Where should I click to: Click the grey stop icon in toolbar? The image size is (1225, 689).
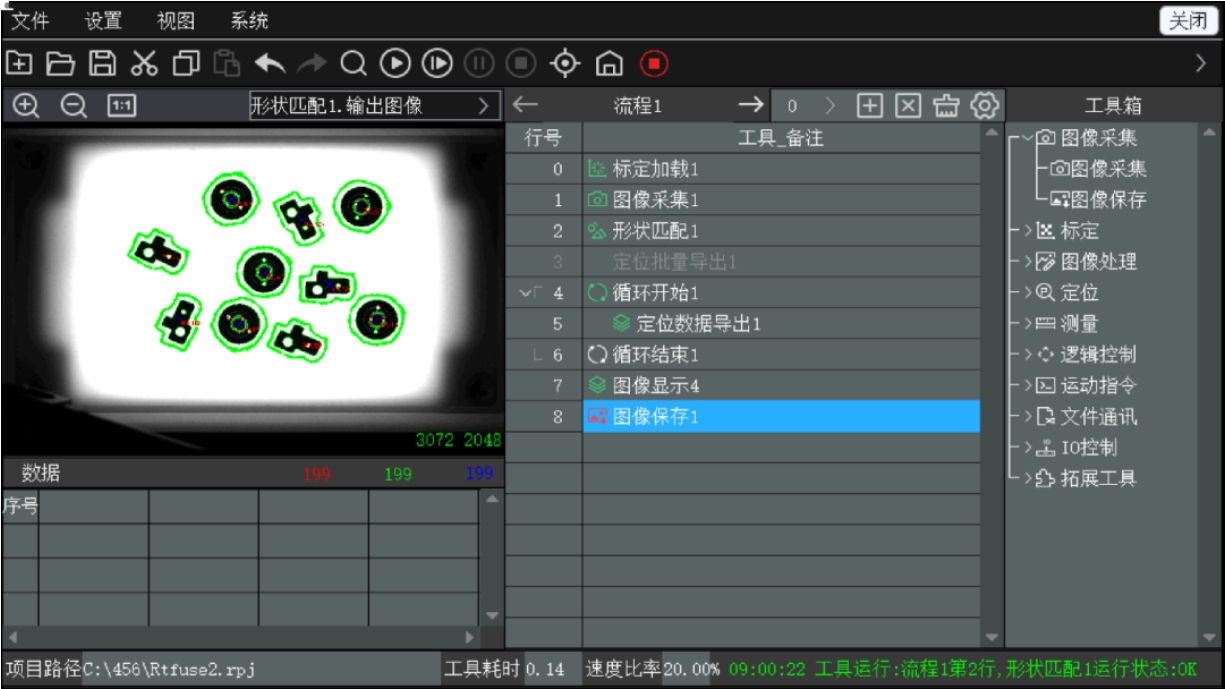coord(520,63)
